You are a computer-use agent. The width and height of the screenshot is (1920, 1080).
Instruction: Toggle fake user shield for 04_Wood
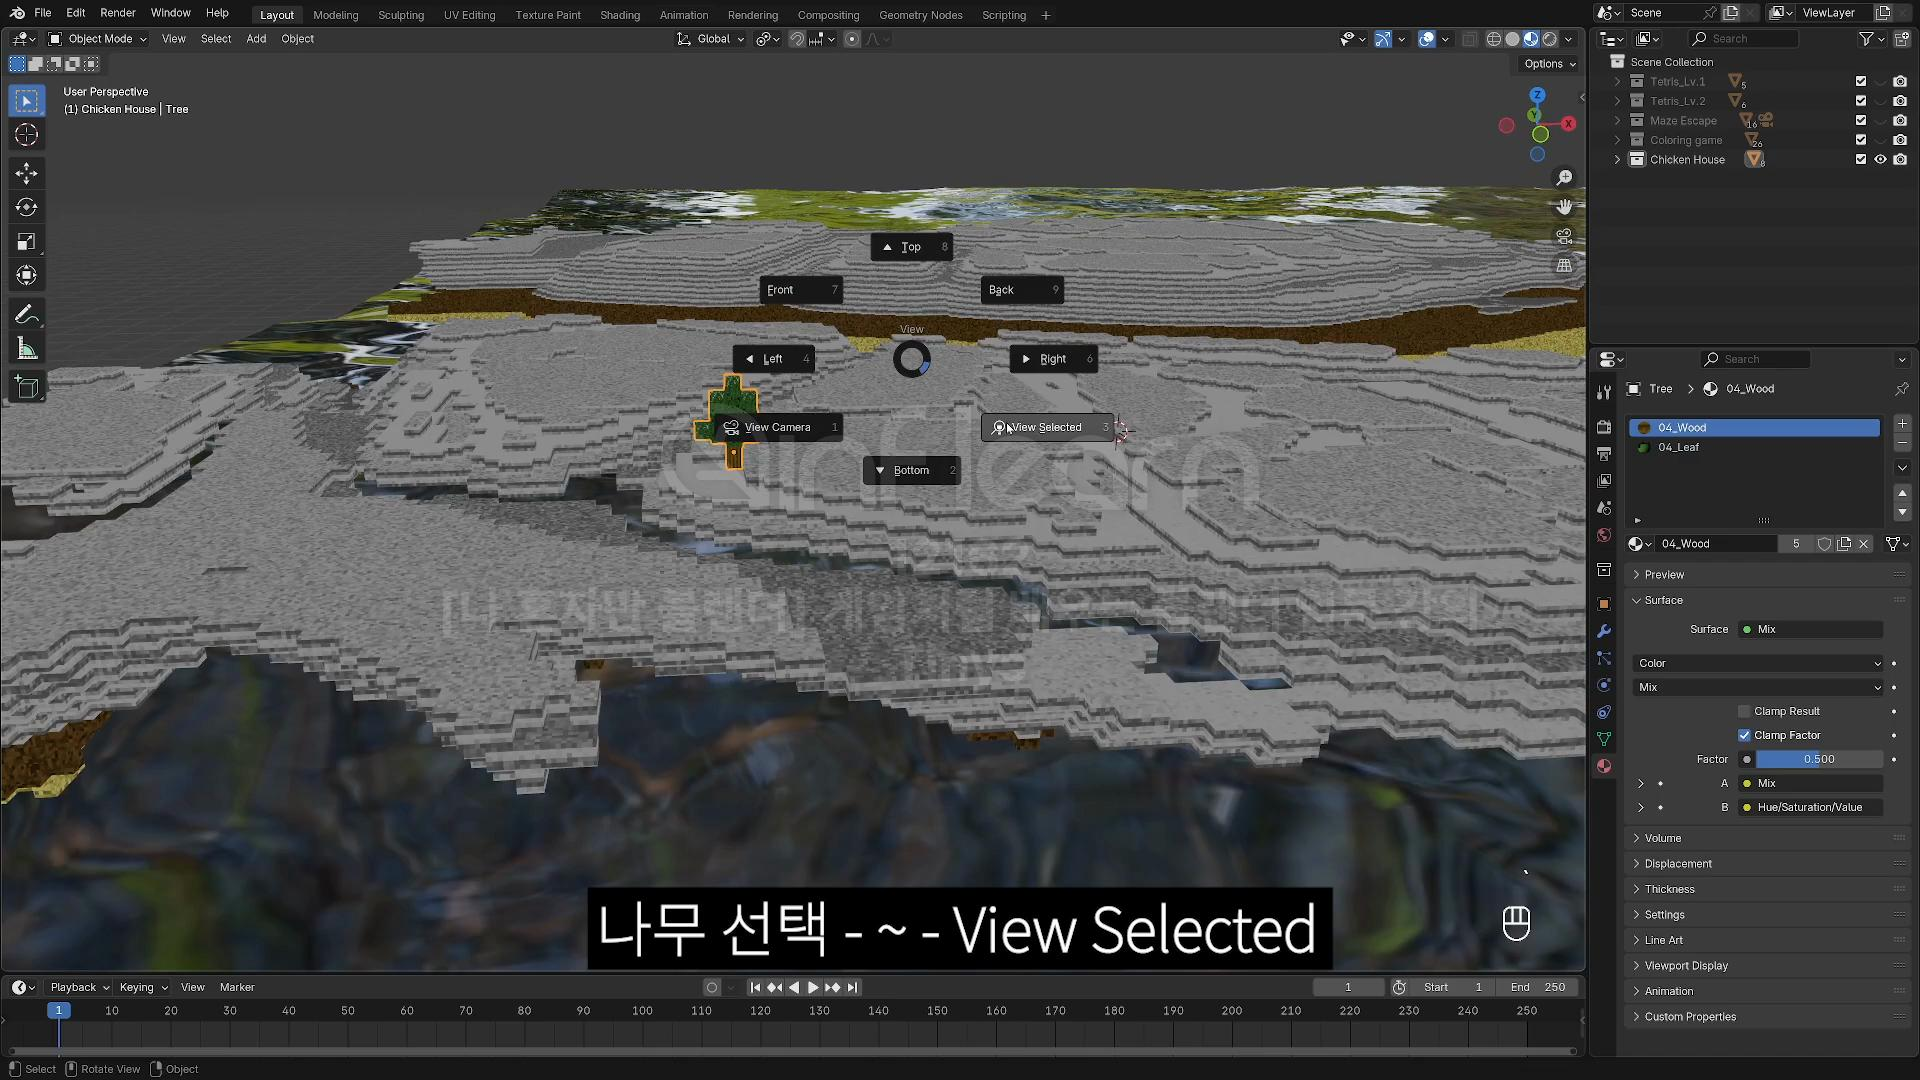(x=1824, y=544)
